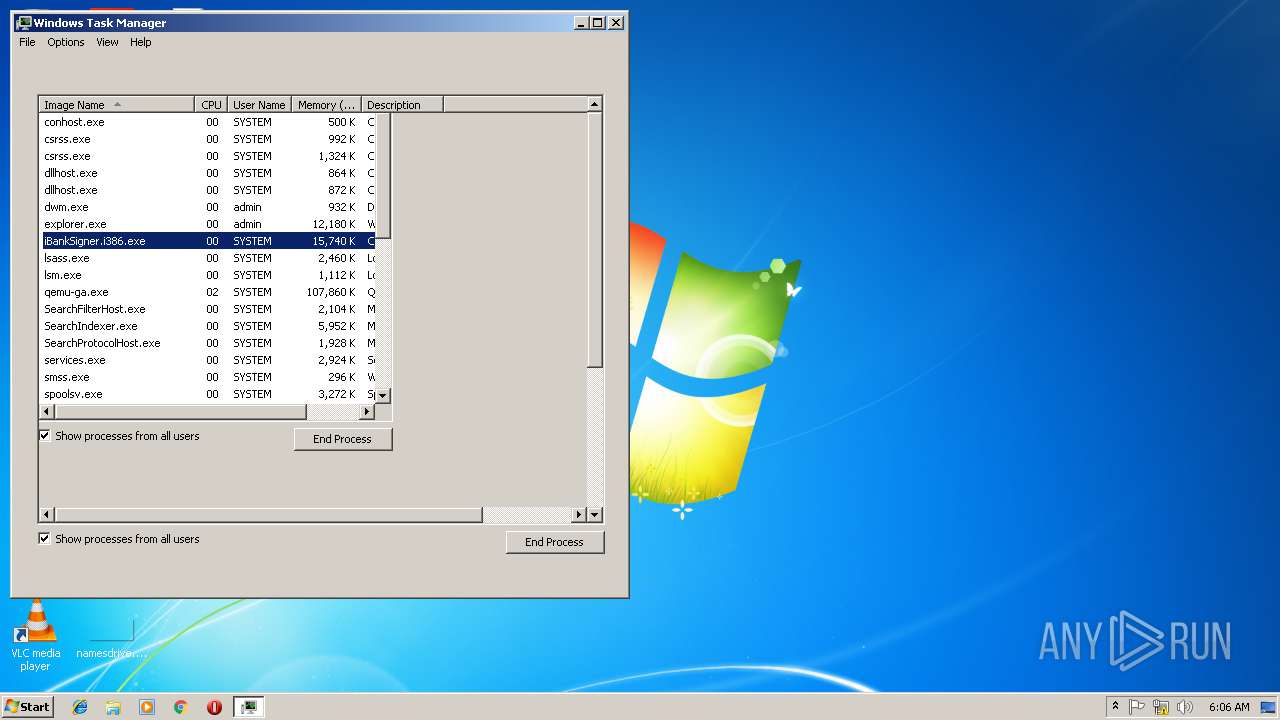Viewport: 1280px width, 720px height.
Task: Maximize the Task Manager window
Action: click(x=598, y=22)
